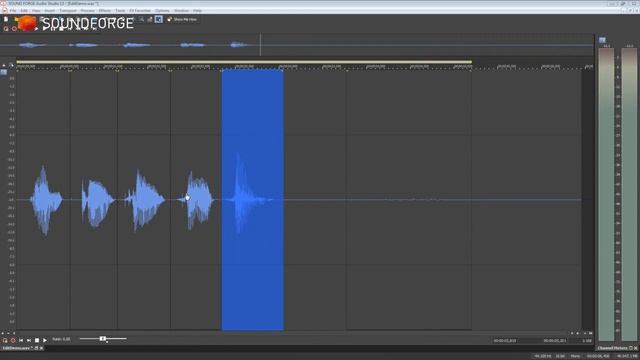Open the Process menu
Viewport: 640px width, 360px height.
pyautogui.click(x=87, y=11)
